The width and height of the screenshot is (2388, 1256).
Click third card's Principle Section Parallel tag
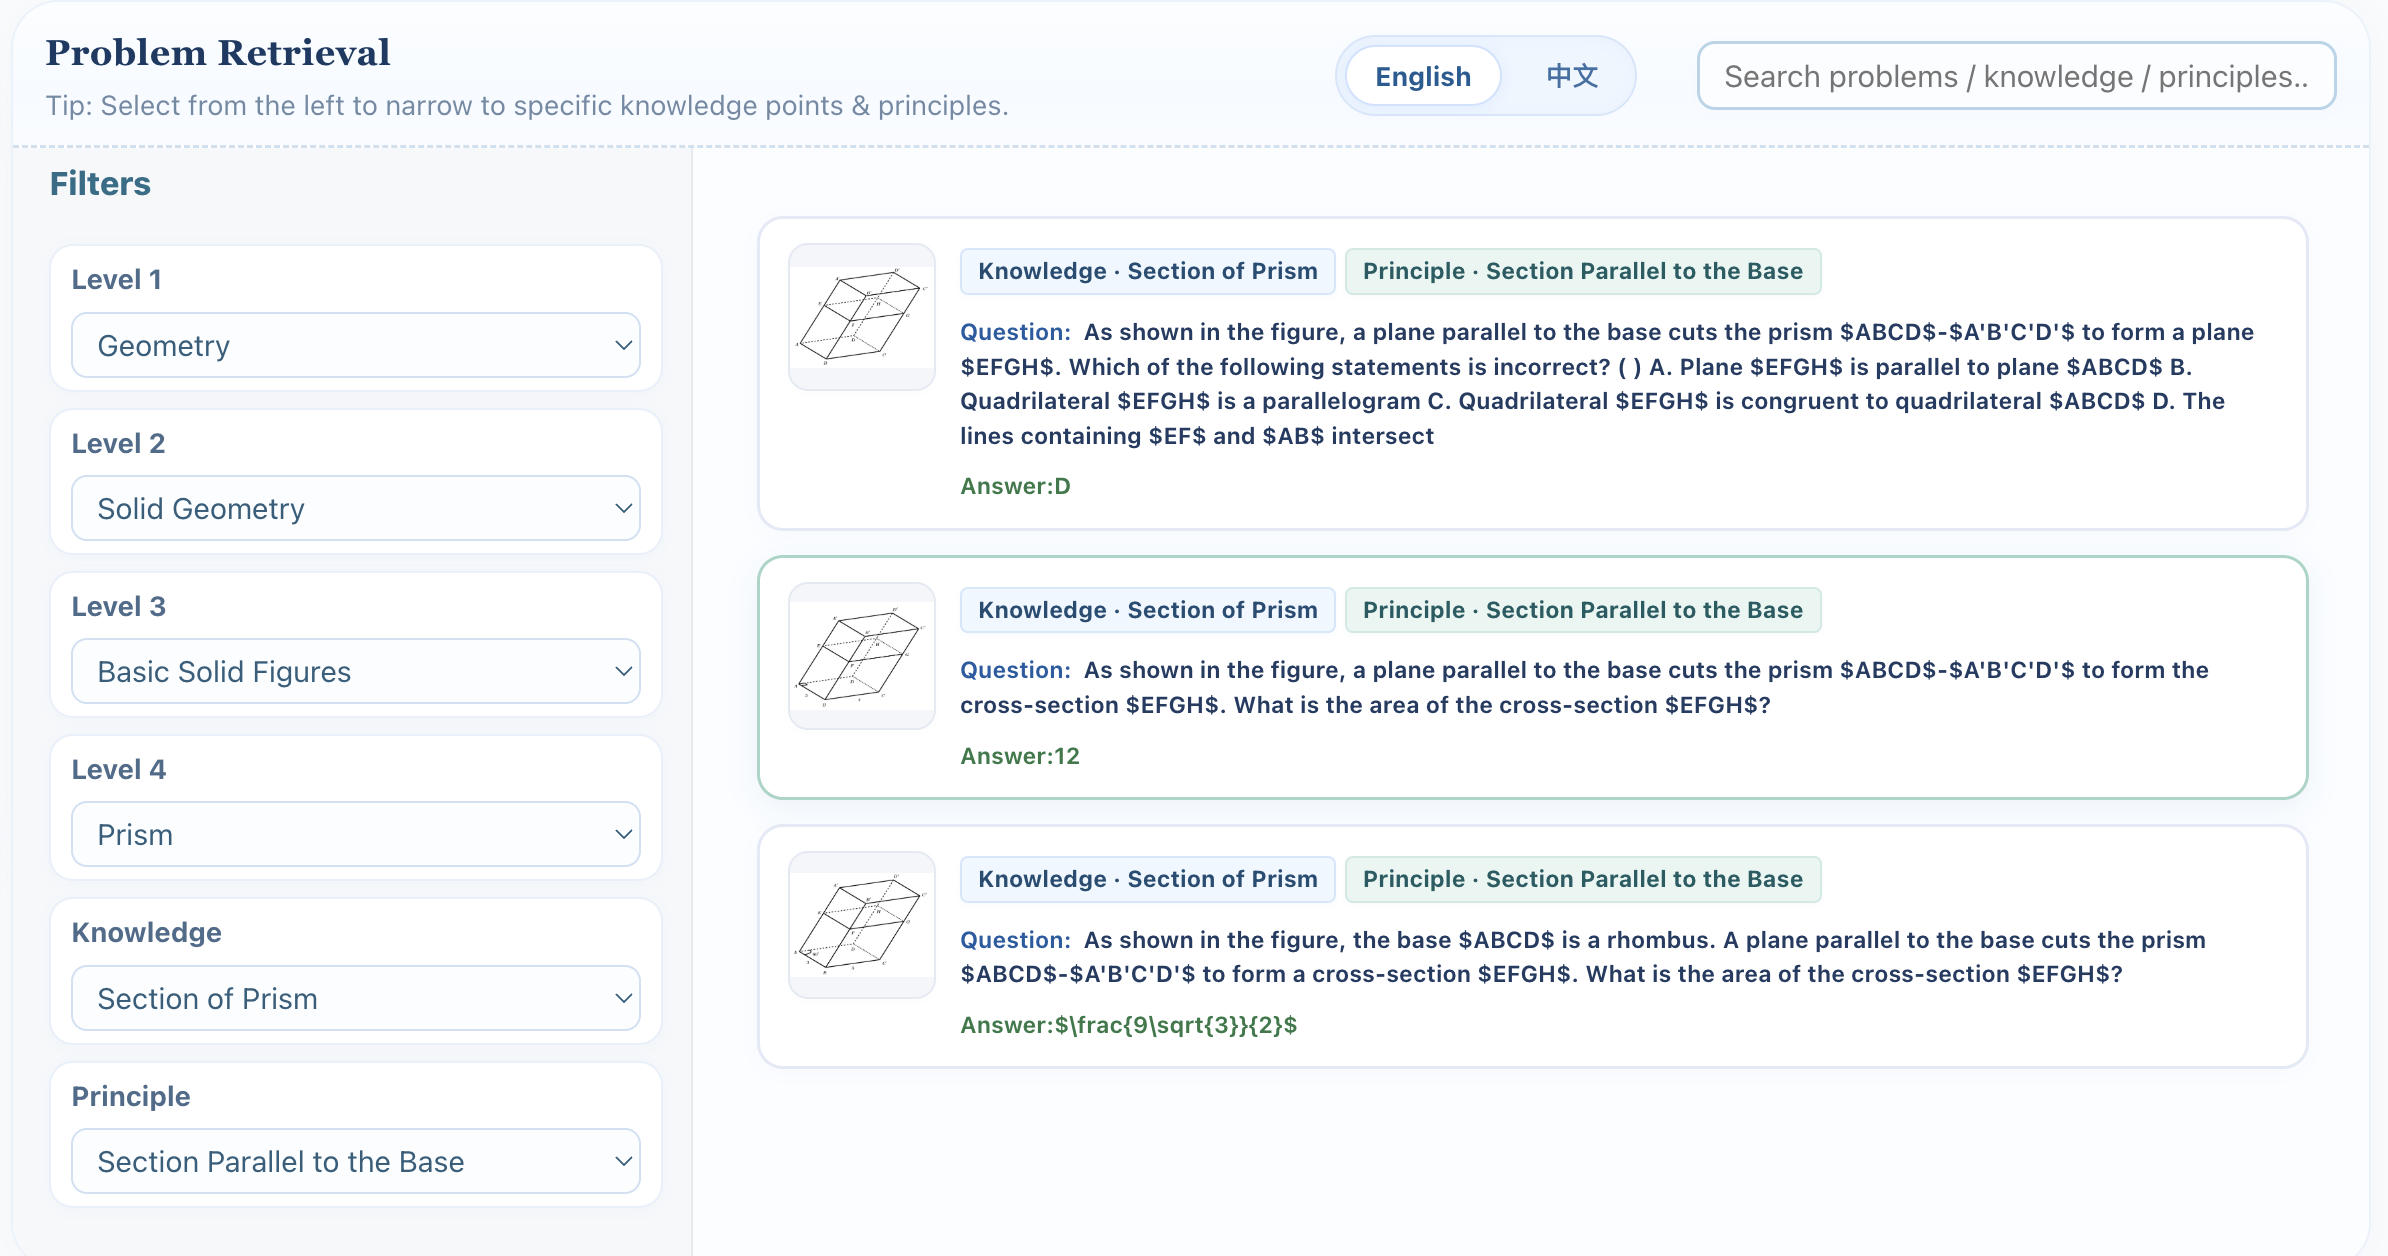pyautogui.click(x=1582, y=879)
